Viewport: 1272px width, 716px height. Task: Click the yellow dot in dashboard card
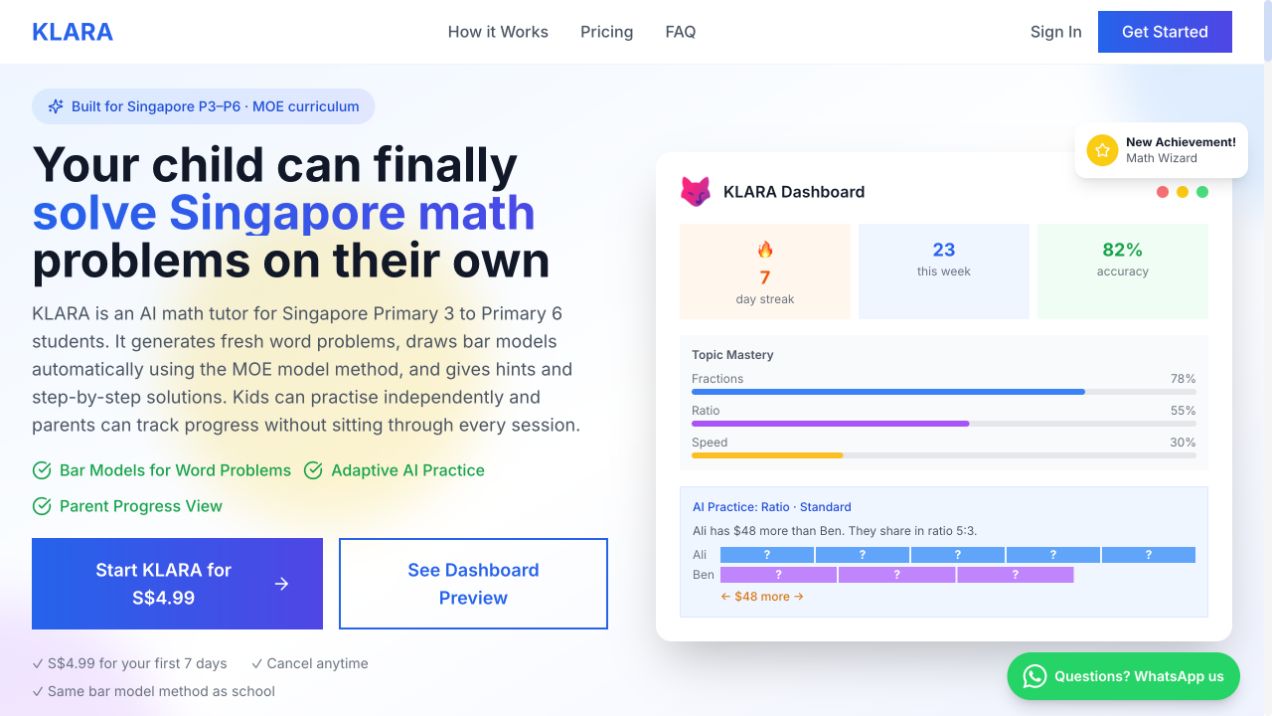click(1182, 192)
